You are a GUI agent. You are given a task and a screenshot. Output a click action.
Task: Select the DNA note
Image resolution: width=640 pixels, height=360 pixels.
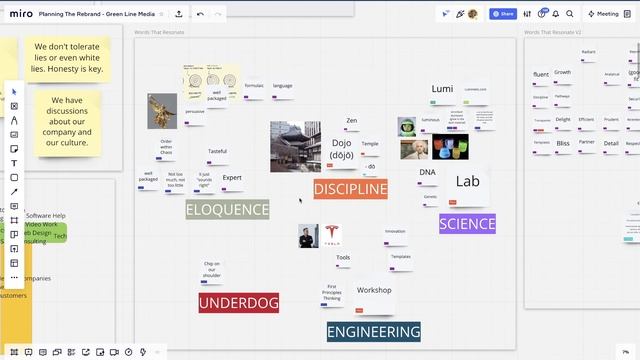pos(427,176)
